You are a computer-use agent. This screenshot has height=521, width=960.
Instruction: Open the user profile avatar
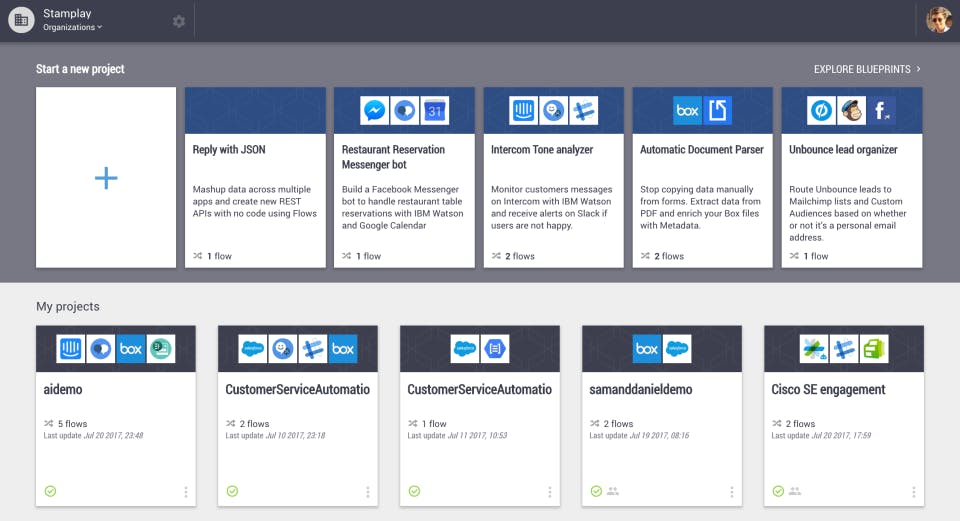pyautogui.click(x=939, y=20)
